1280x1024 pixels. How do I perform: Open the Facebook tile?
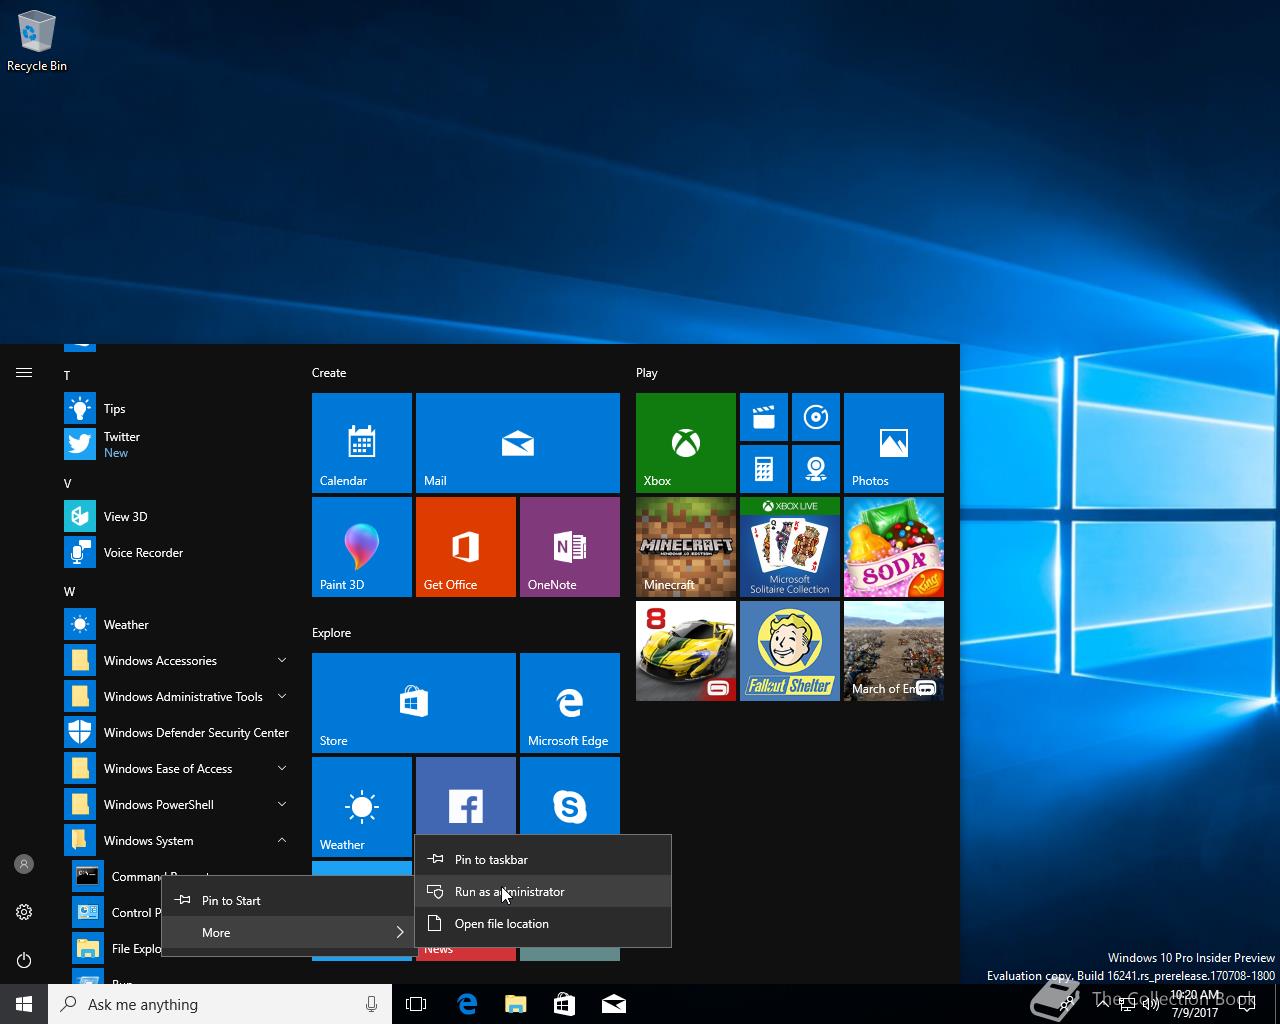[466, 796]
